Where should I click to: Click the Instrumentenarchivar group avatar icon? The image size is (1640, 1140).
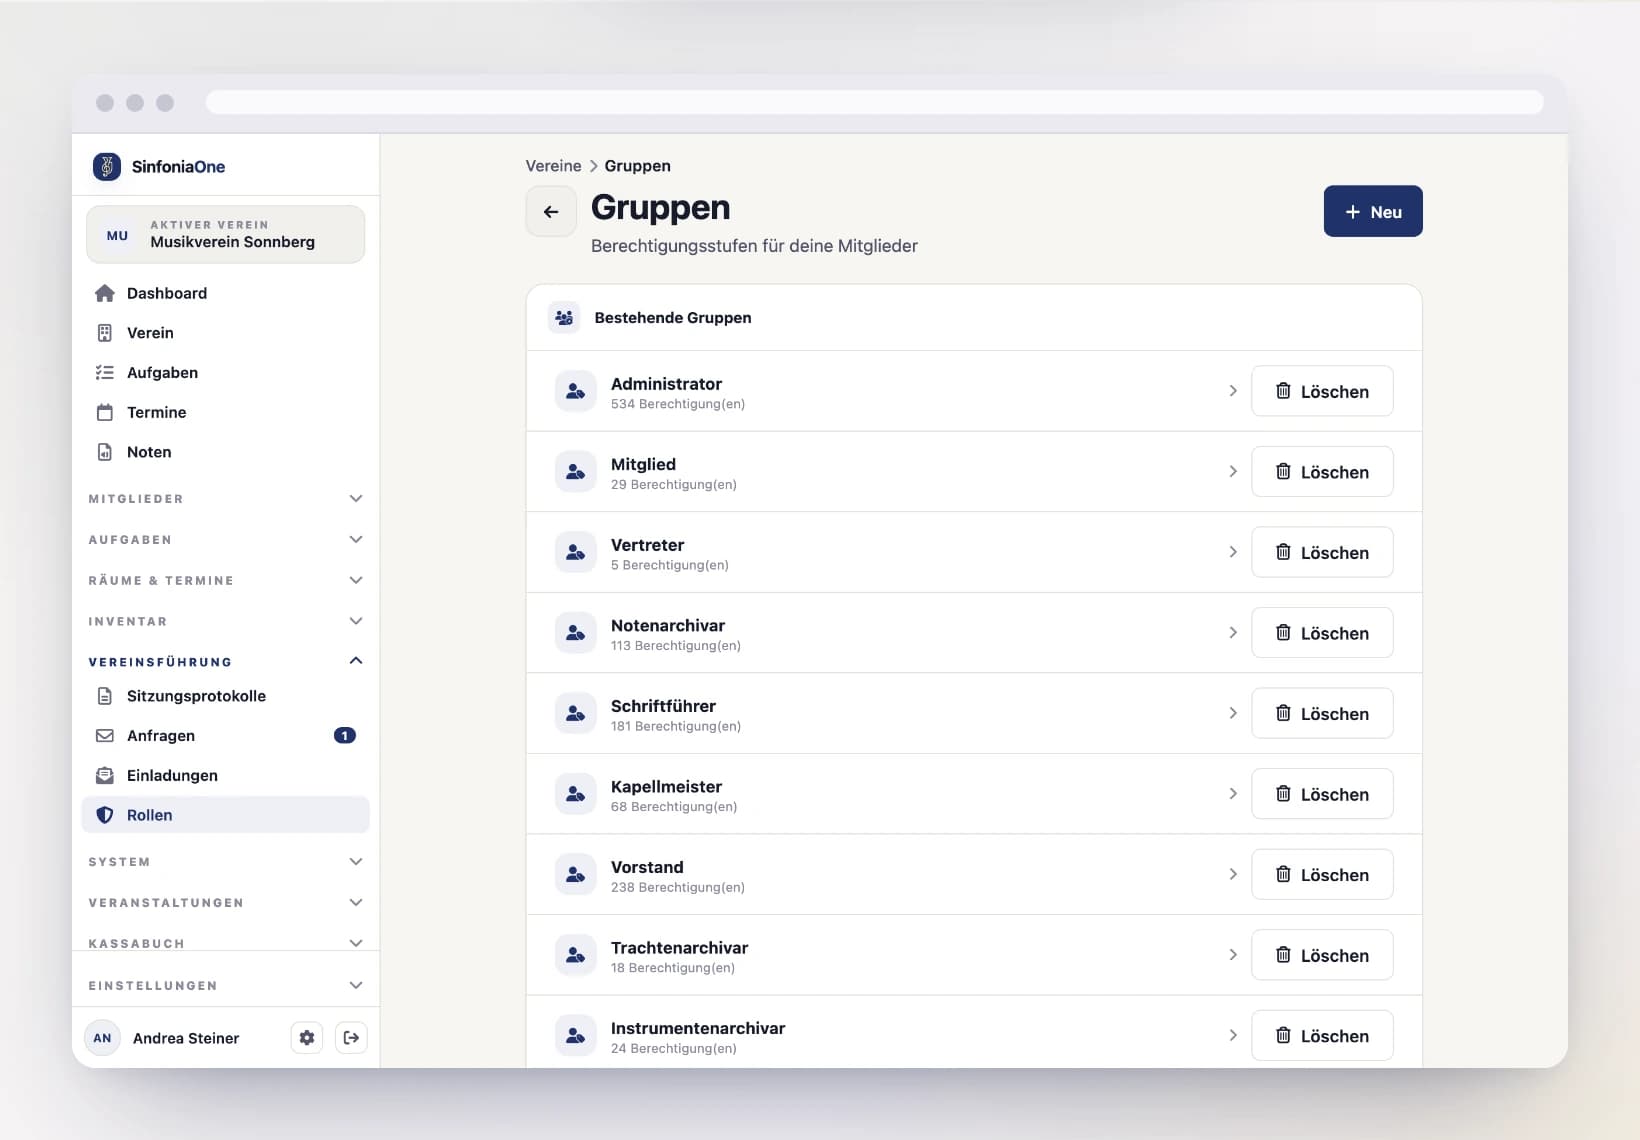coord(576,1036)
